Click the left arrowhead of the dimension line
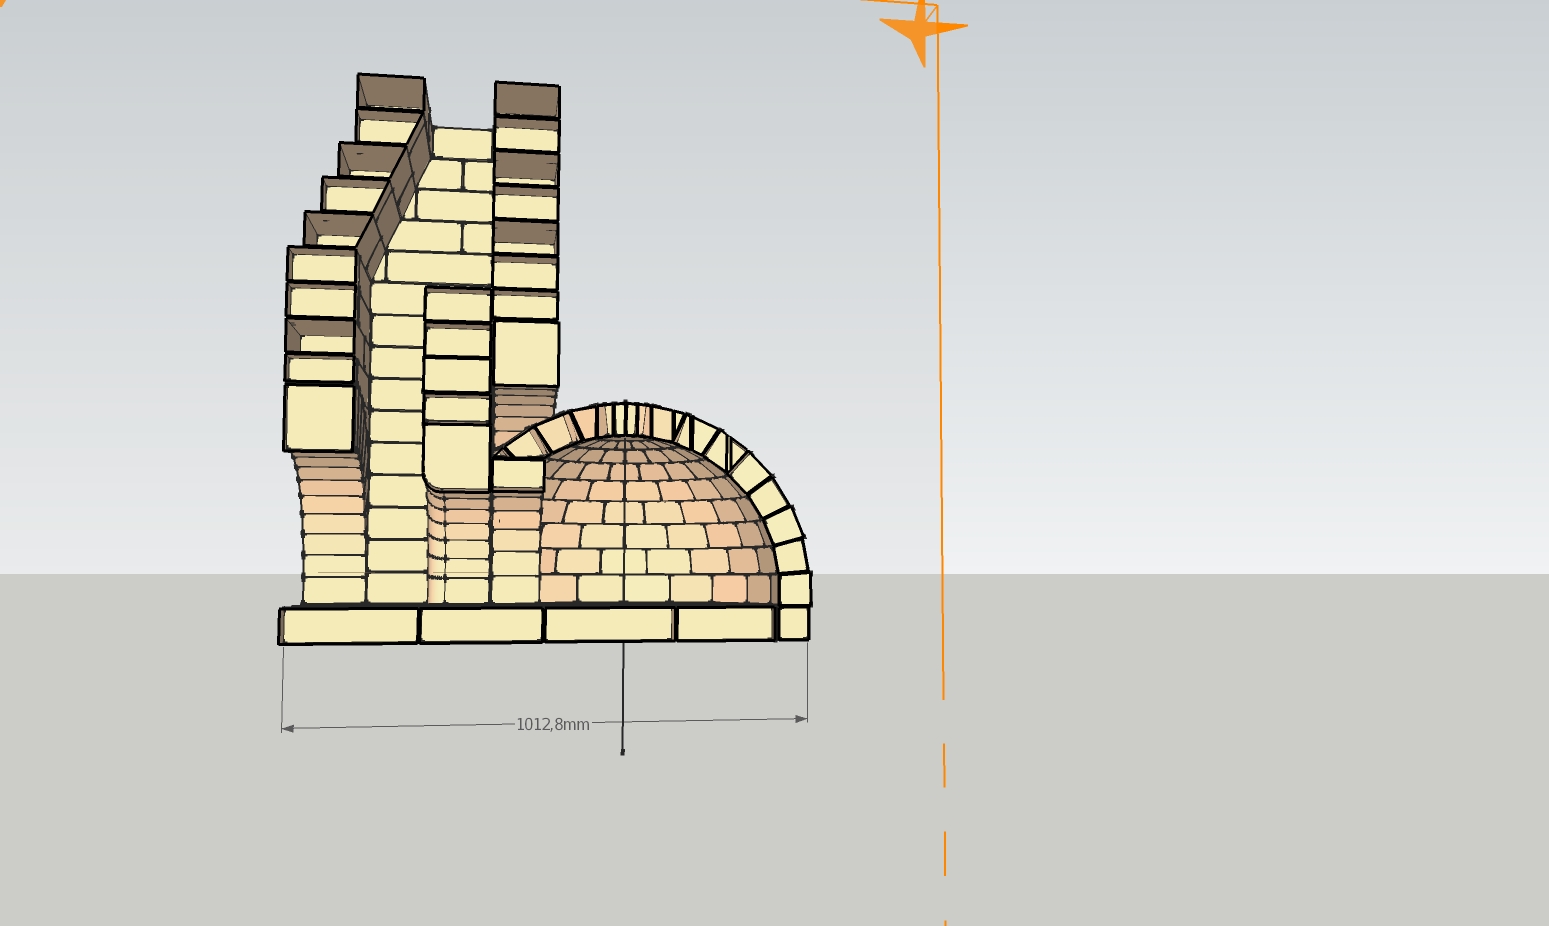The height and width of the screenshot is (926, 1549). coord(288,729)
